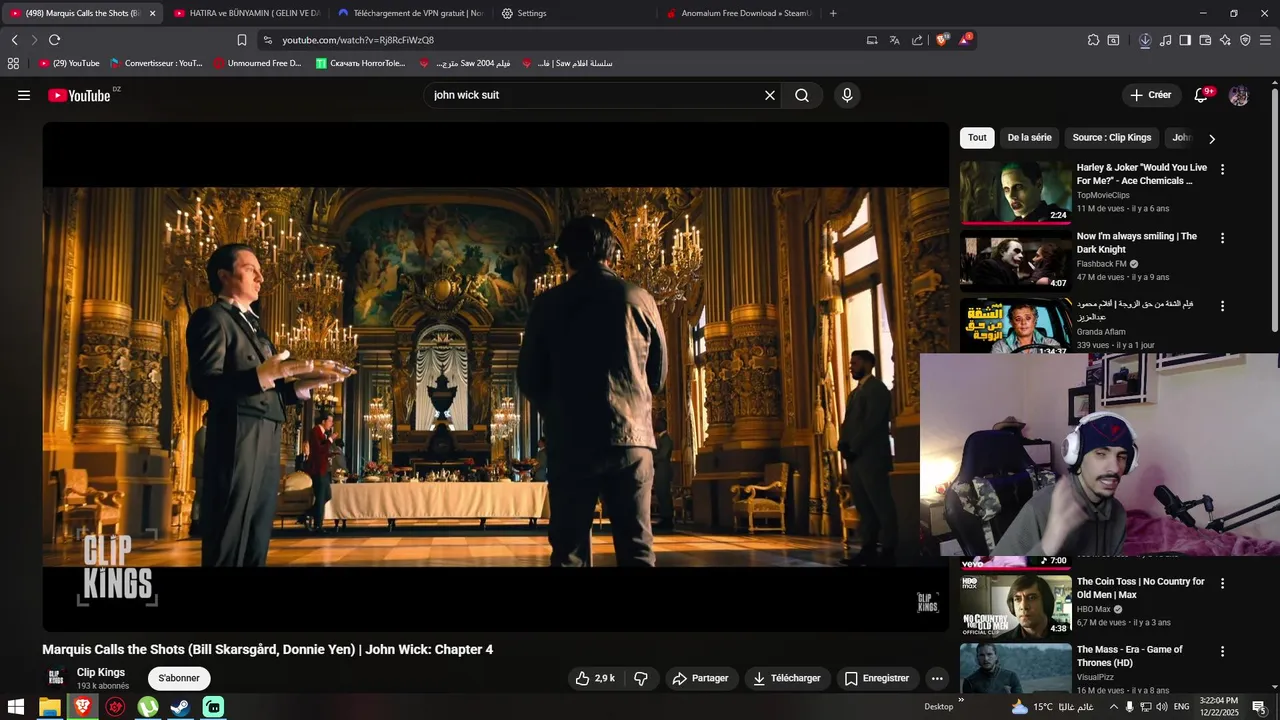Open the Windows Start menu
The image size is (1280, 720).
[x=16, y=707]
